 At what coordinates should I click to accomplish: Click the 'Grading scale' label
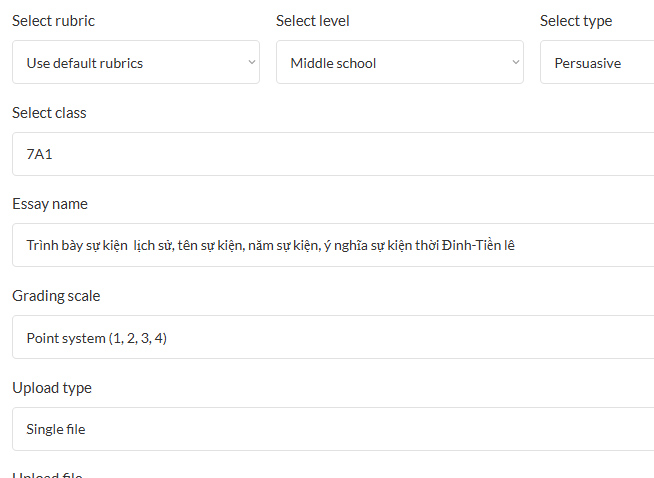tap(56, 296)
